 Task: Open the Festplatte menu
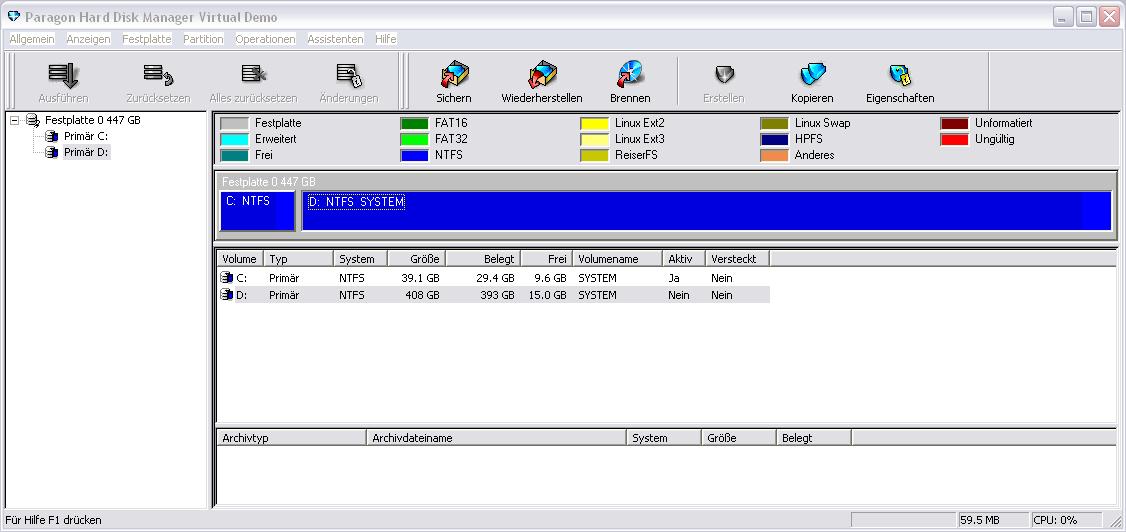tap(146, 39)
